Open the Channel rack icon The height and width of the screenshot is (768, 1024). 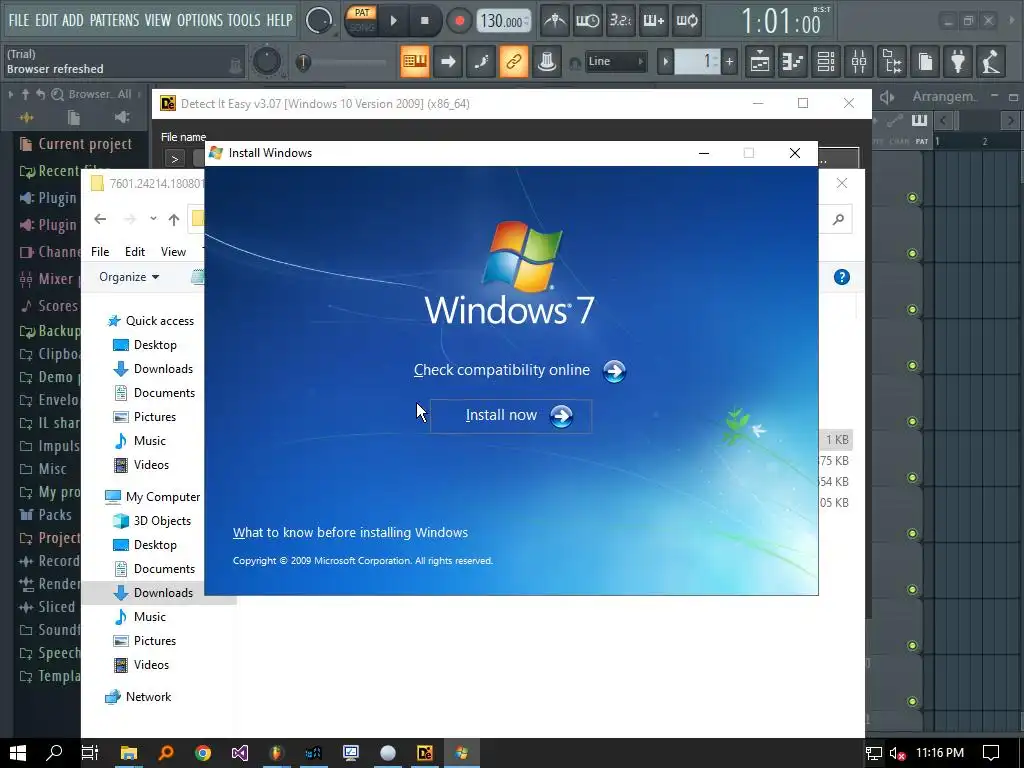coord(826,62)
